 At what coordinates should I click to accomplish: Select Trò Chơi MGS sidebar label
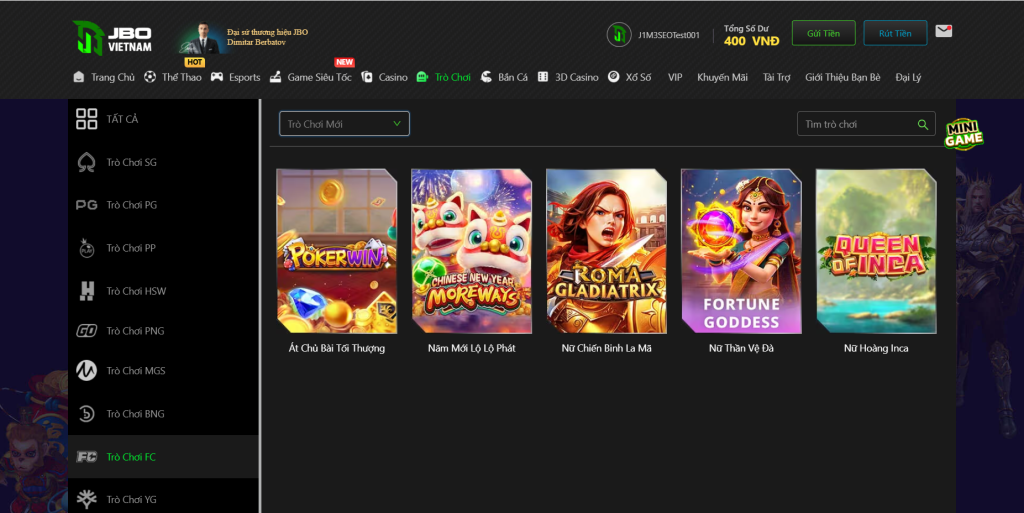[x=136, y=371]
